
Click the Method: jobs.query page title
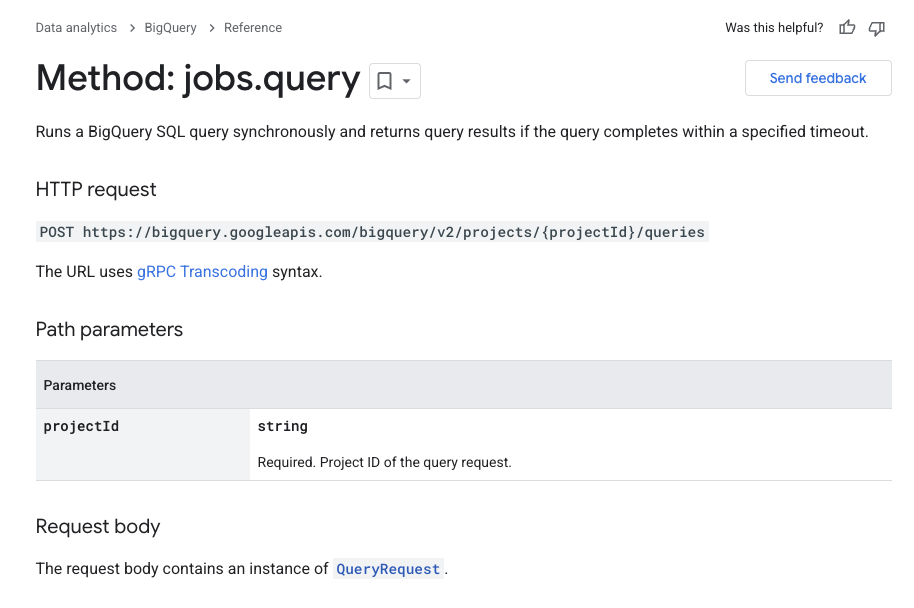pos(198,78)
